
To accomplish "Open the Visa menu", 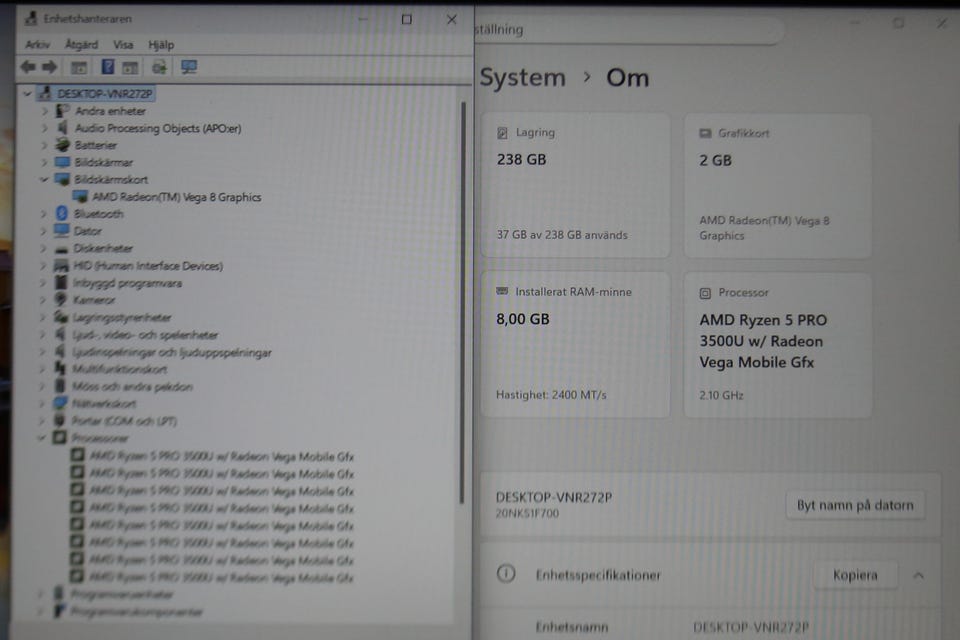I will 123,45.
